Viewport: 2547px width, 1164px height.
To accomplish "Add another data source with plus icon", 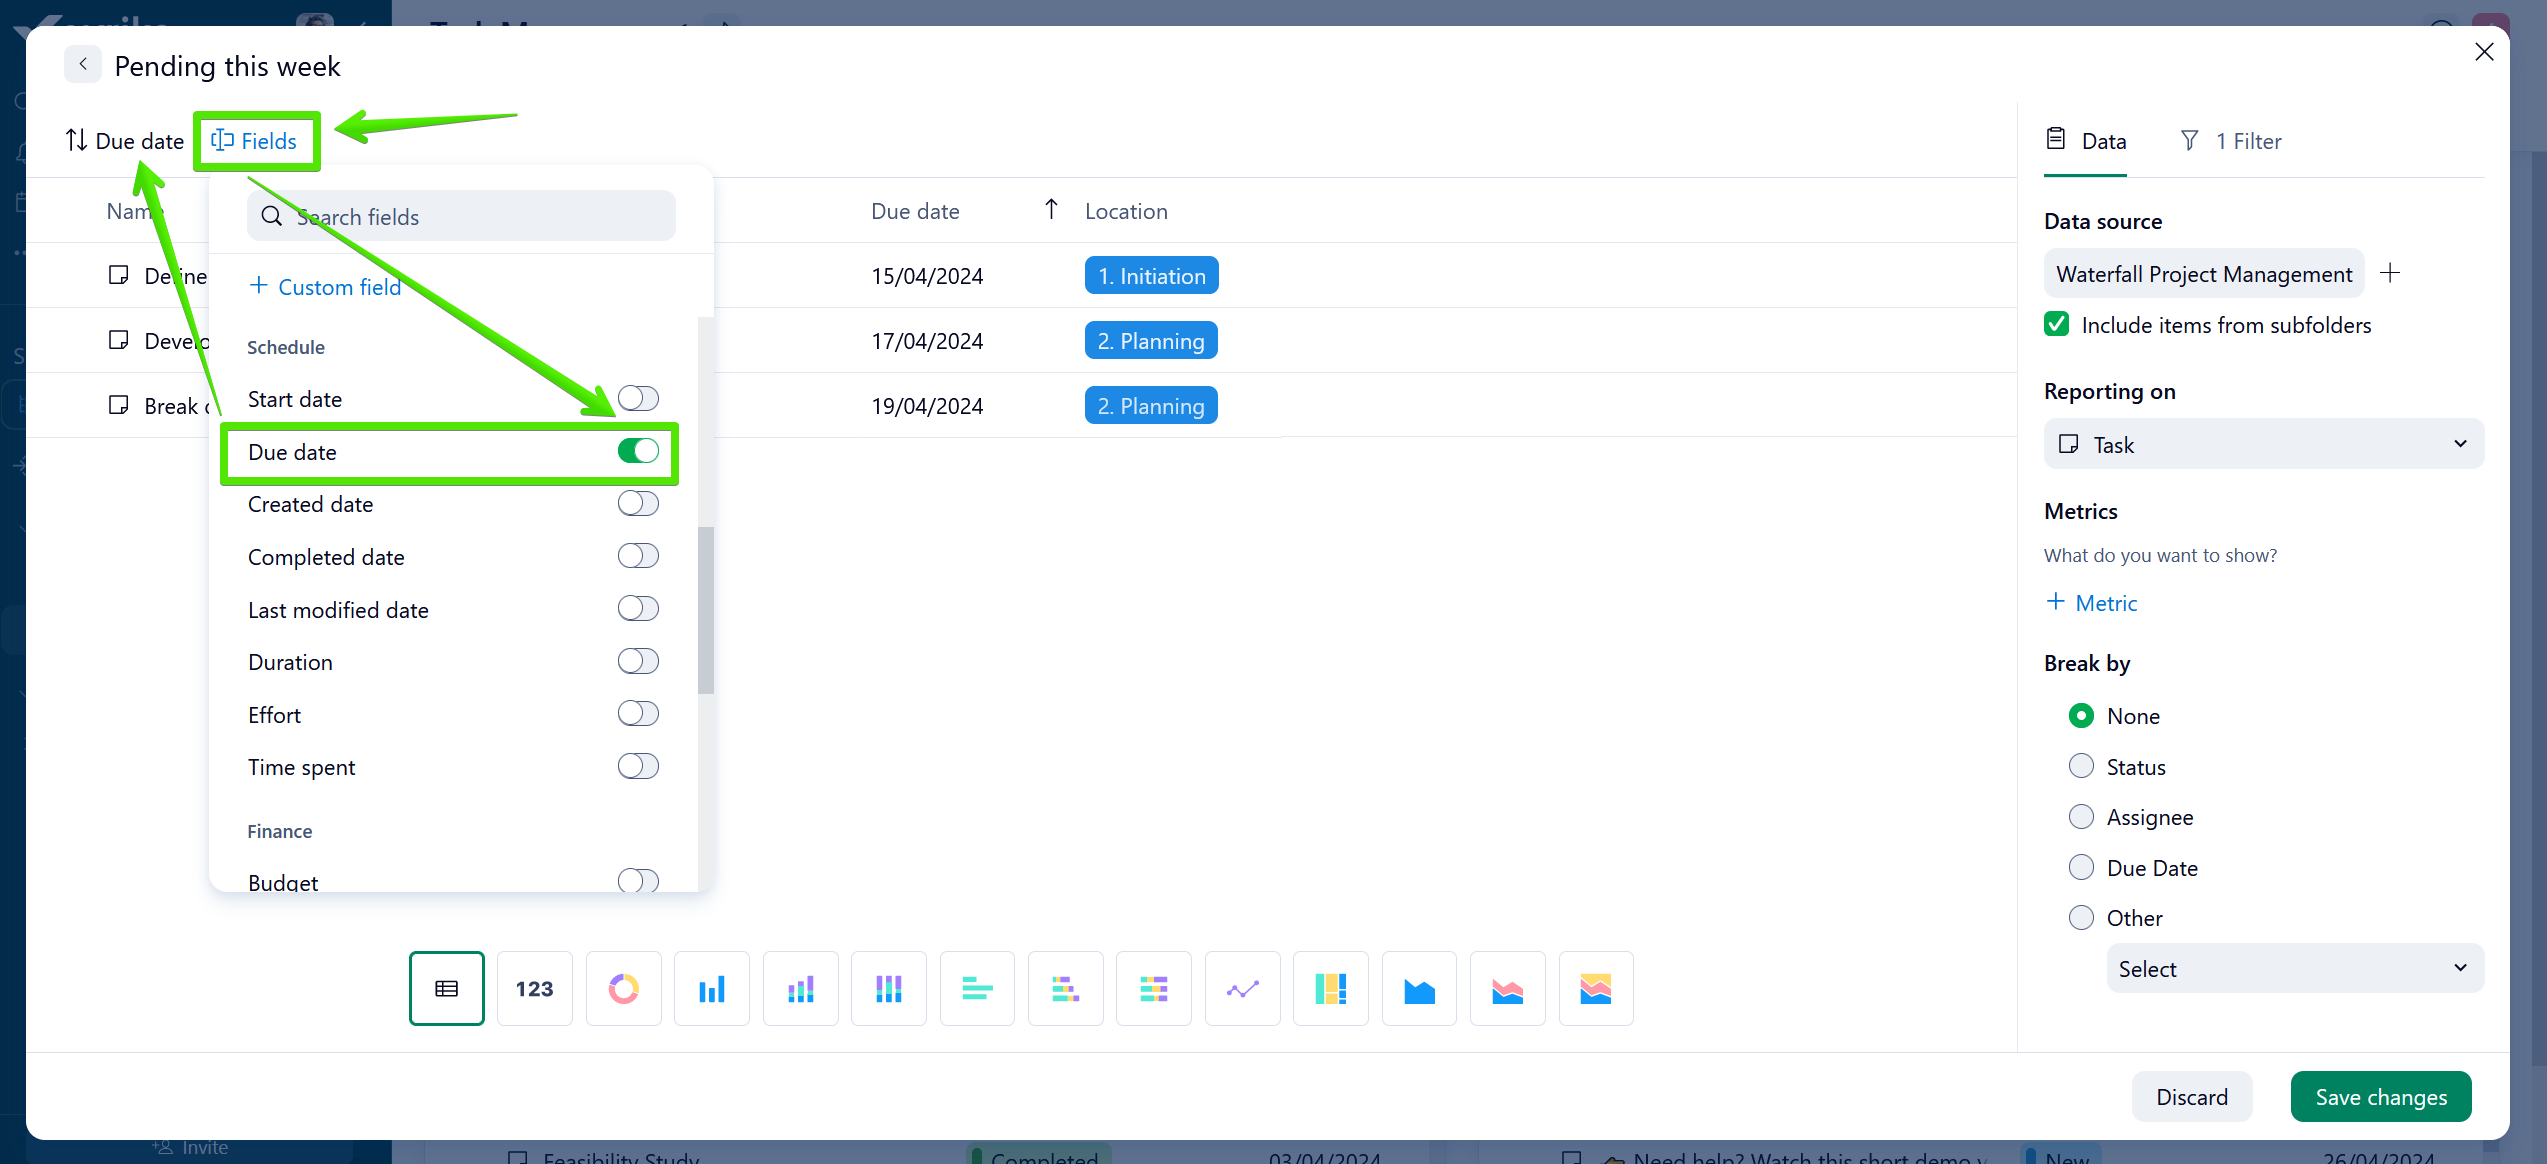I will (2390, 273).
